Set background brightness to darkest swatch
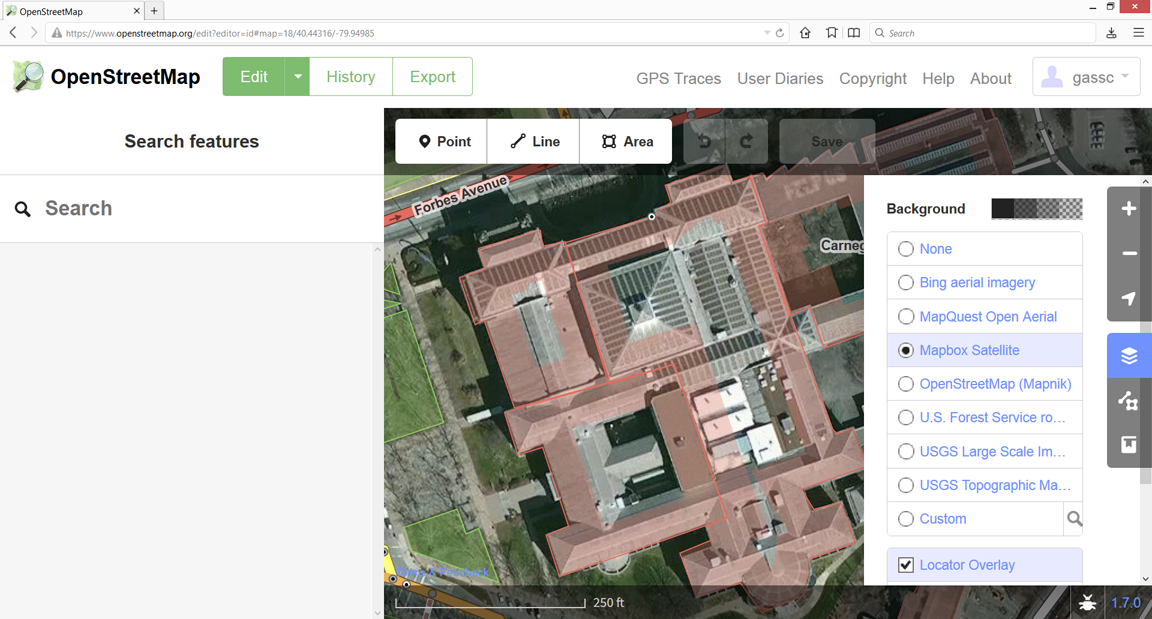The width and height of the screenshot is (1152, 619). coord(1002,209)
